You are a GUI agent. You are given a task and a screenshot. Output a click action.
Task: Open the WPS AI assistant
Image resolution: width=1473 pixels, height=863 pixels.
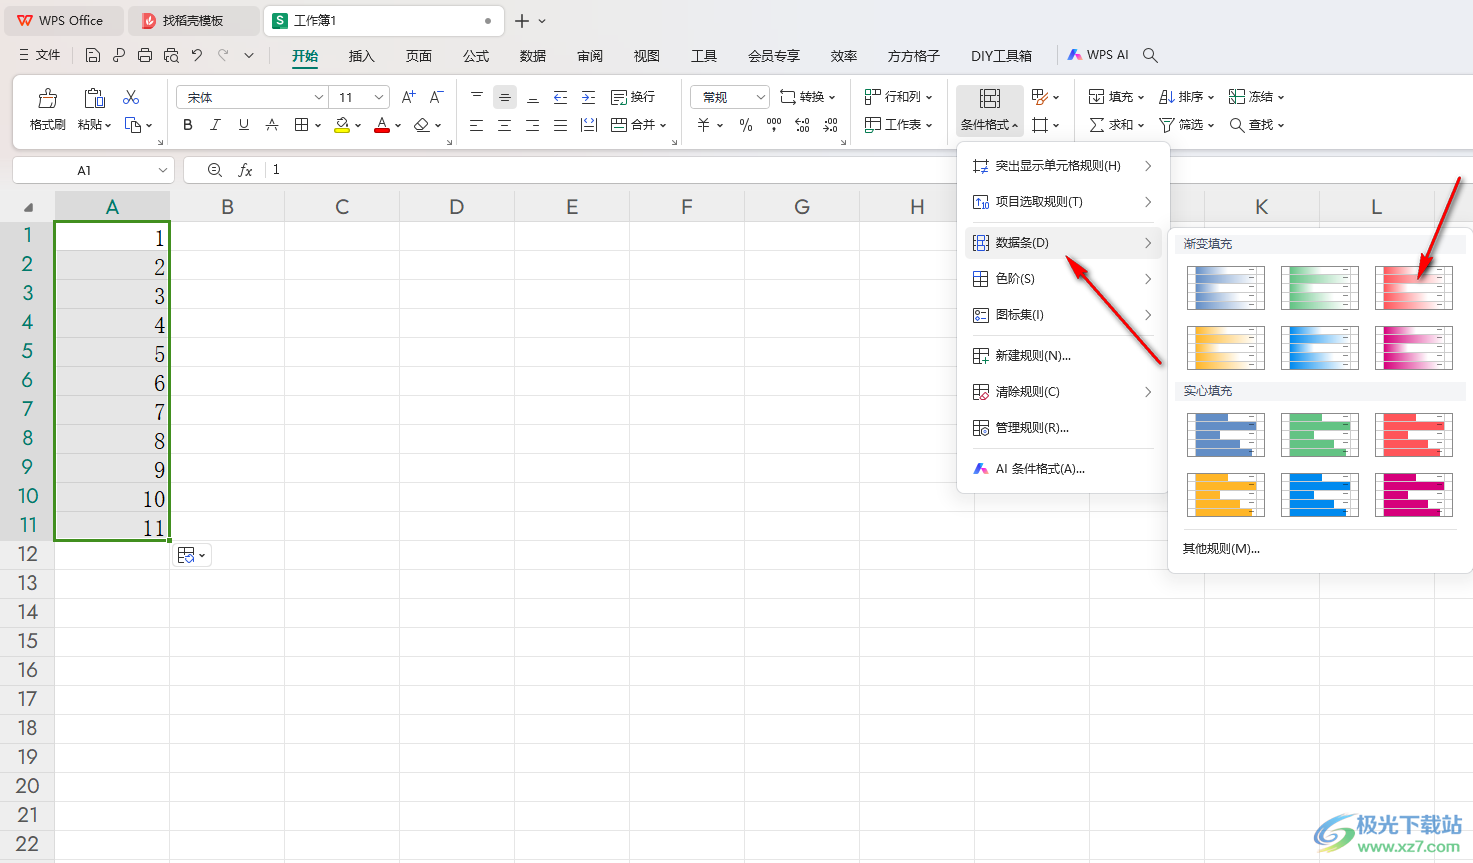coord(1098,55)
